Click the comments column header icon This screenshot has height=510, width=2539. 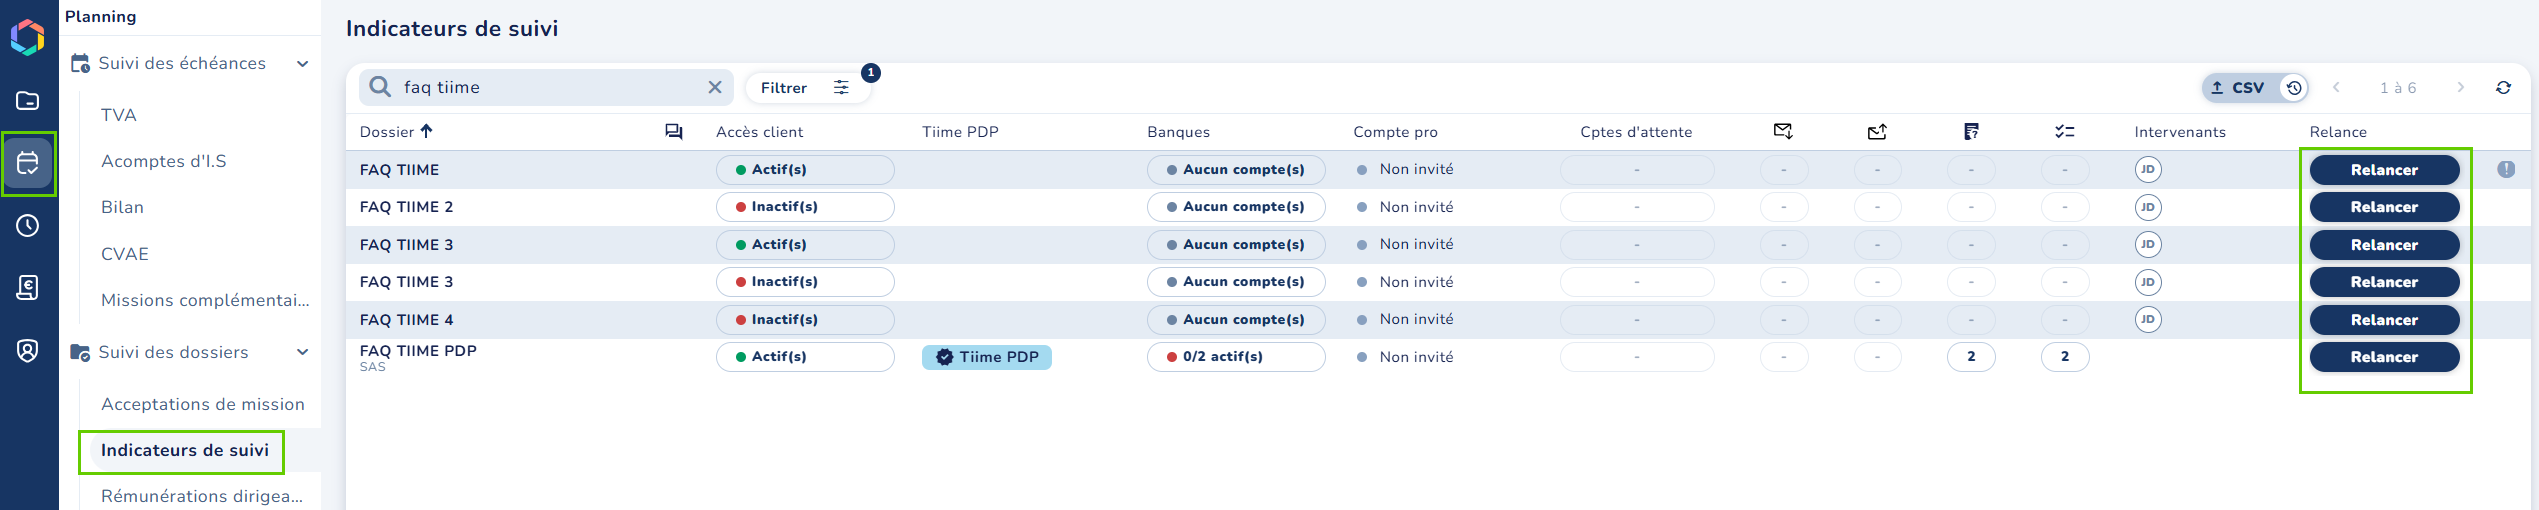pos(674,132)
